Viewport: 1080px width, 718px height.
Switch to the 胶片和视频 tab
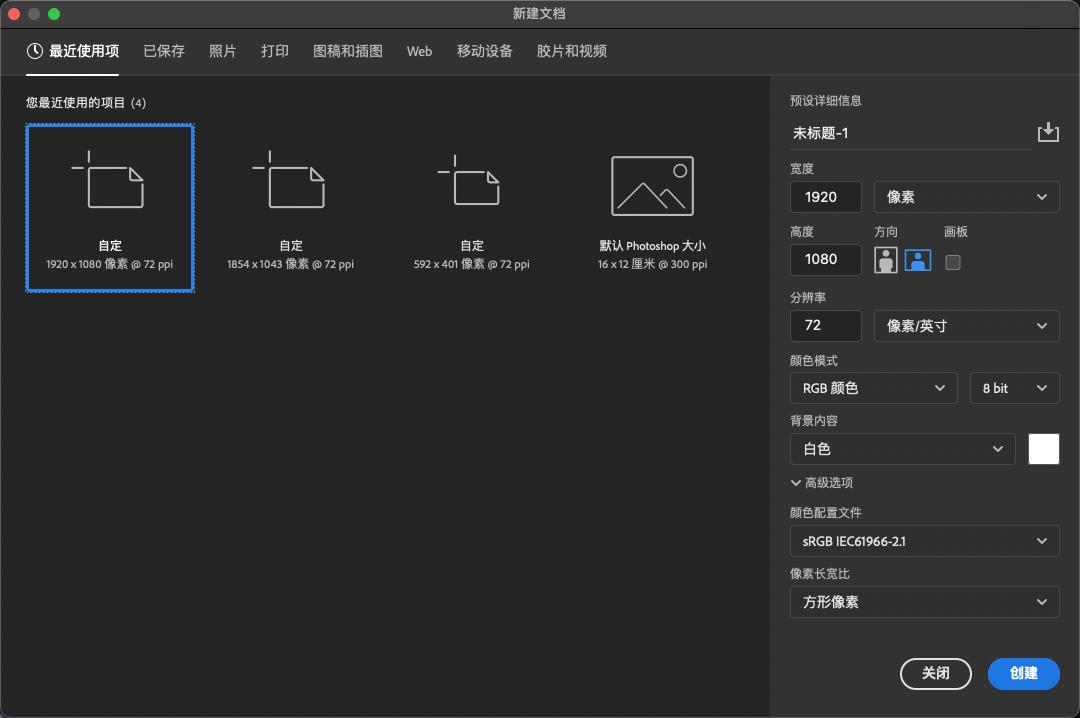[x=570, y=51]
